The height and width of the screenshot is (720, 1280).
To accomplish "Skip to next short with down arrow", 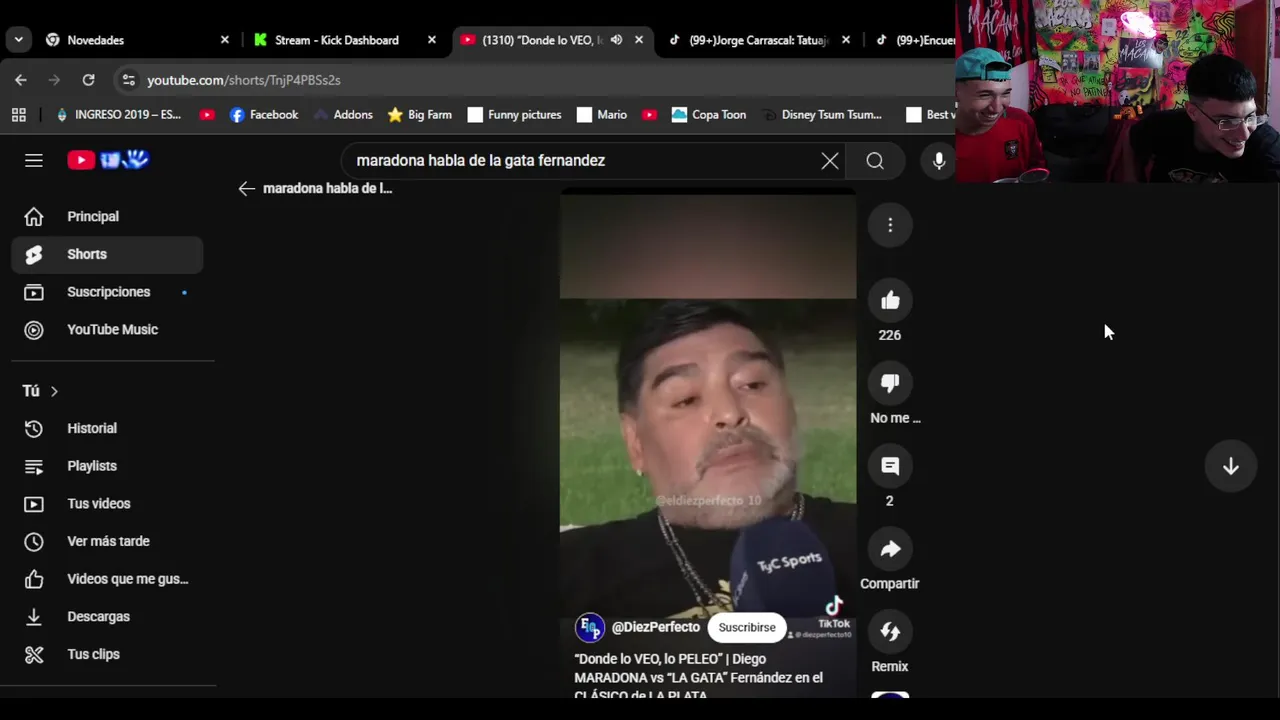I will coord(1231,467).
